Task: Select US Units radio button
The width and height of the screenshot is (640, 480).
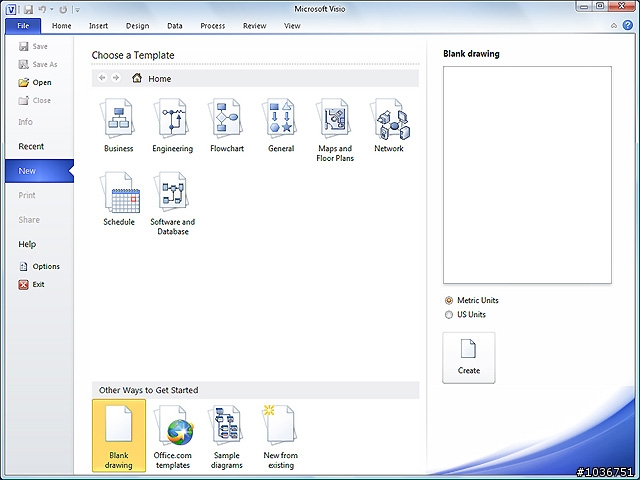Action: click(x=449, y=315)
